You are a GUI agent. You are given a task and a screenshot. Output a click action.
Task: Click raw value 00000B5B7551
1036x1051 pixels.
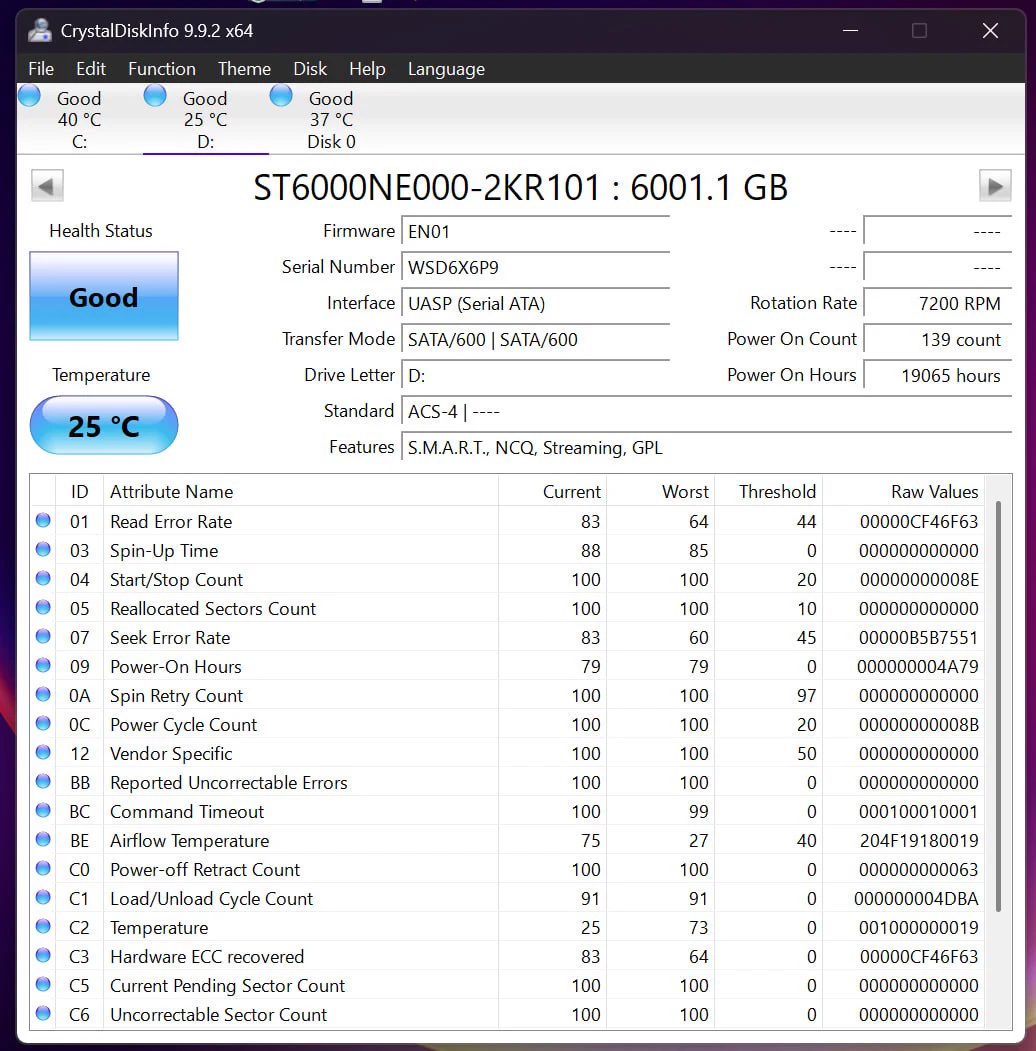919,637
